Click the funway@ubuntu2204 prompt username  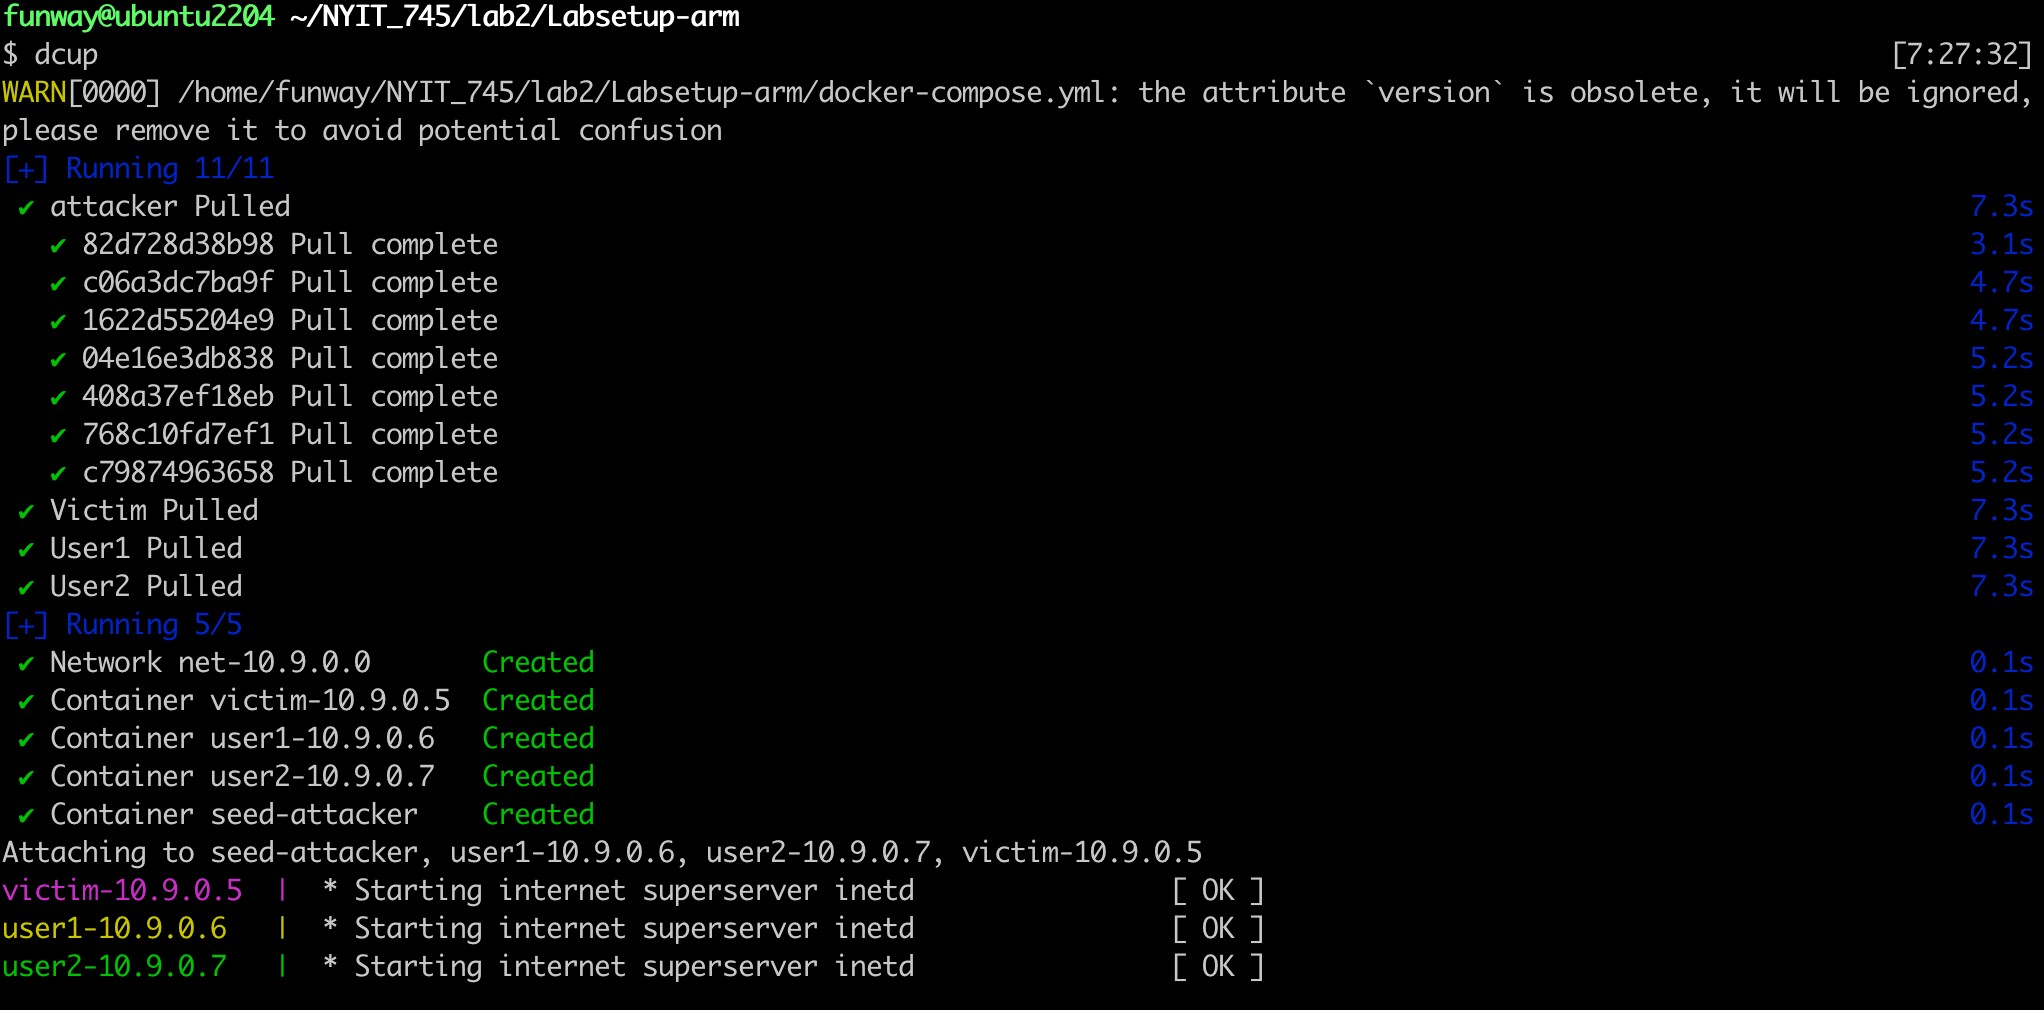coord(138,16)
